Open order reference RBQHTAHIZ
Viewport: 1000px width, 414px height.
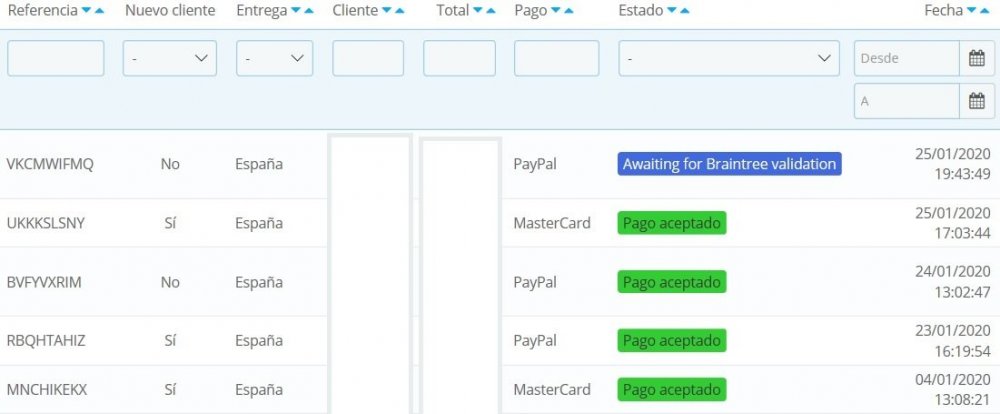pos(46,341)
